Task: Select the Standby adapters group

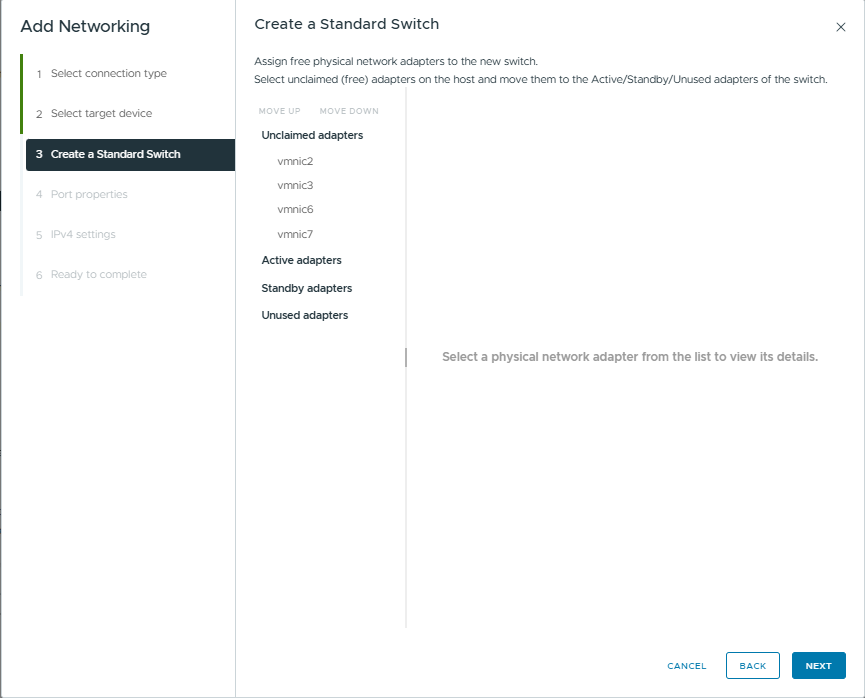Action: 306,288
